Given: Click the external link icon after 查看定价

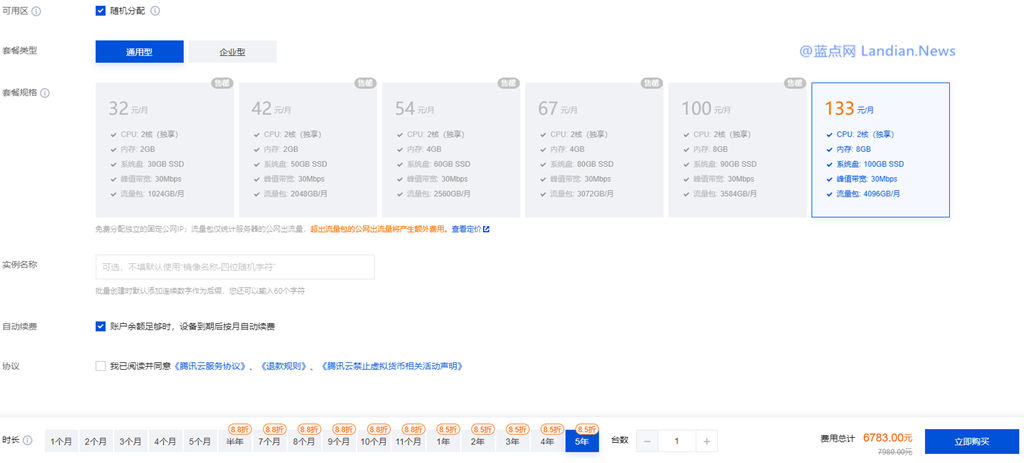Looking at the screenshot, I should pos(486,229).
